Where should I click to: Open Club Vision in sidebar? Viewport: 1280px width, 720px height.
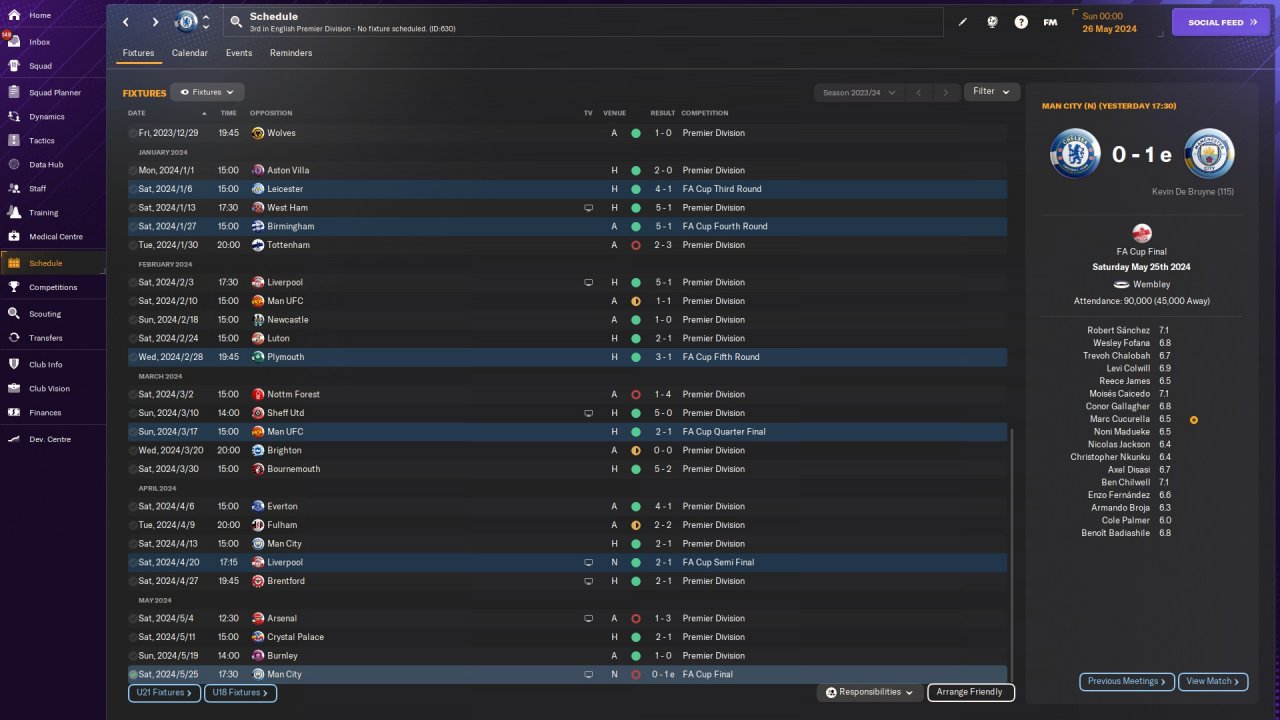click(x=49, y=388)
